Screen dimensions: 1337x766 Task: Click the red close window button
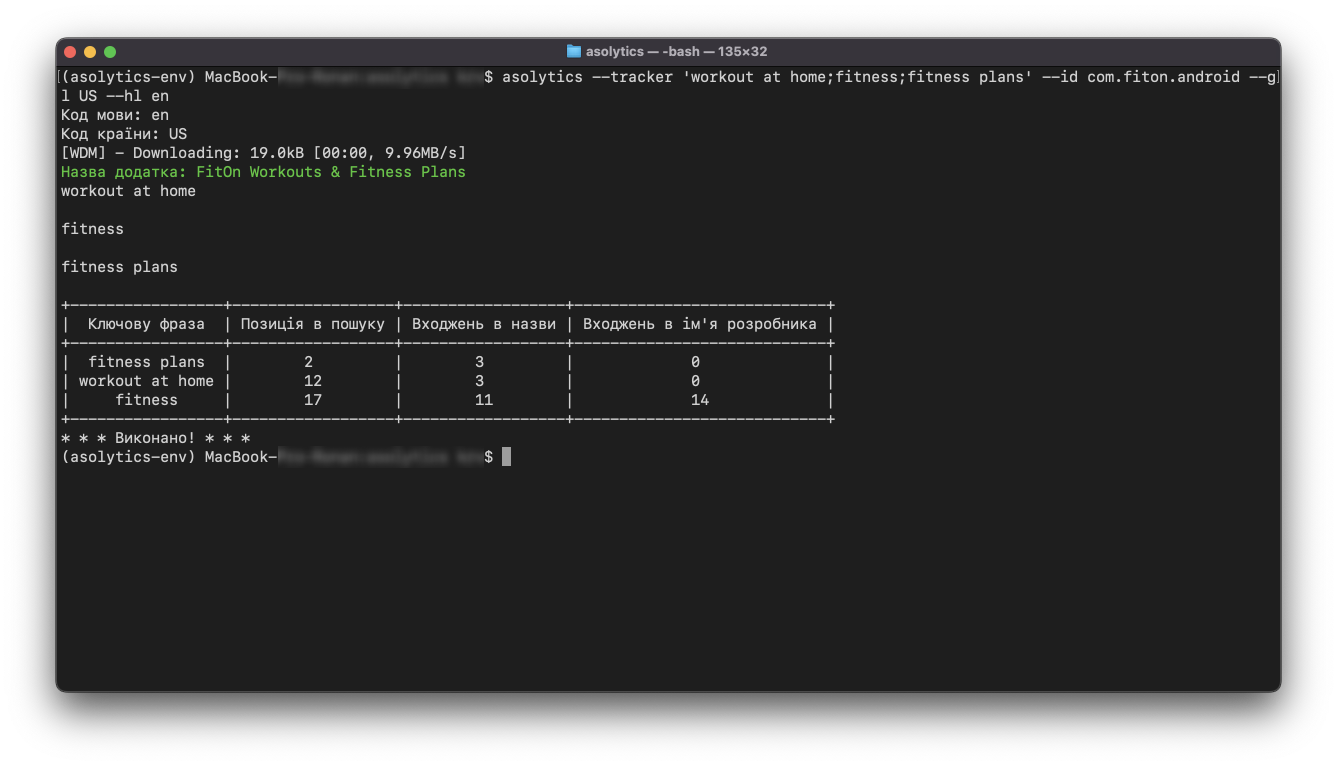[x=70, y=51]
